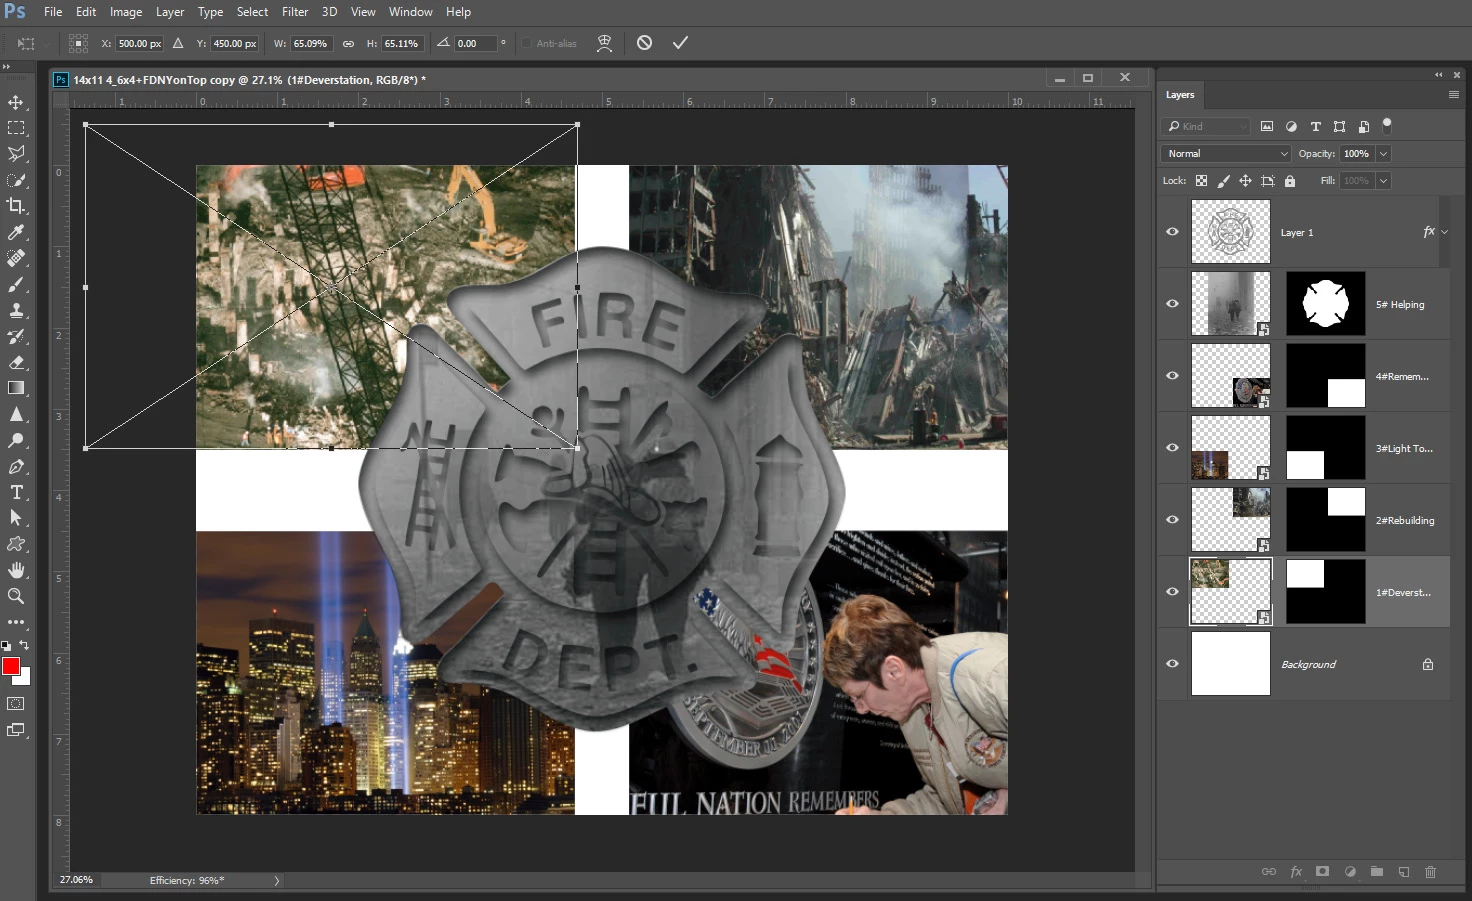
Task: Expand the status bar info arrow
Action: pyautogui.click(x=277, y=881)
